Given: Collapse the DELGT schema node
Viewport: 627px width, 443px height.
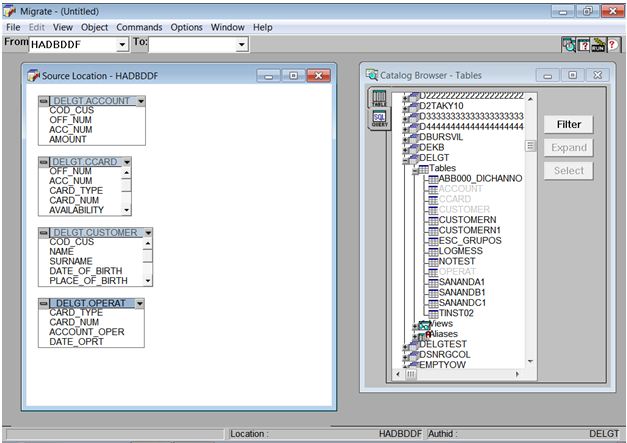Looking at the screenshot, I should coord(405,160).
